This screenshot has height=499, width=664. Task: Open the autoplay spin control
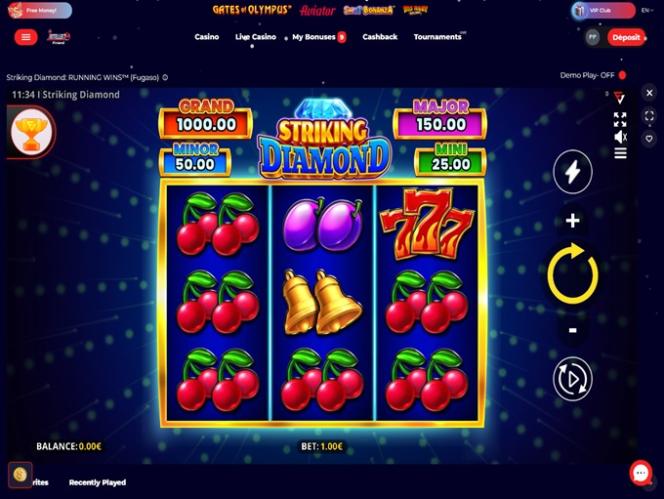(573, 379)
